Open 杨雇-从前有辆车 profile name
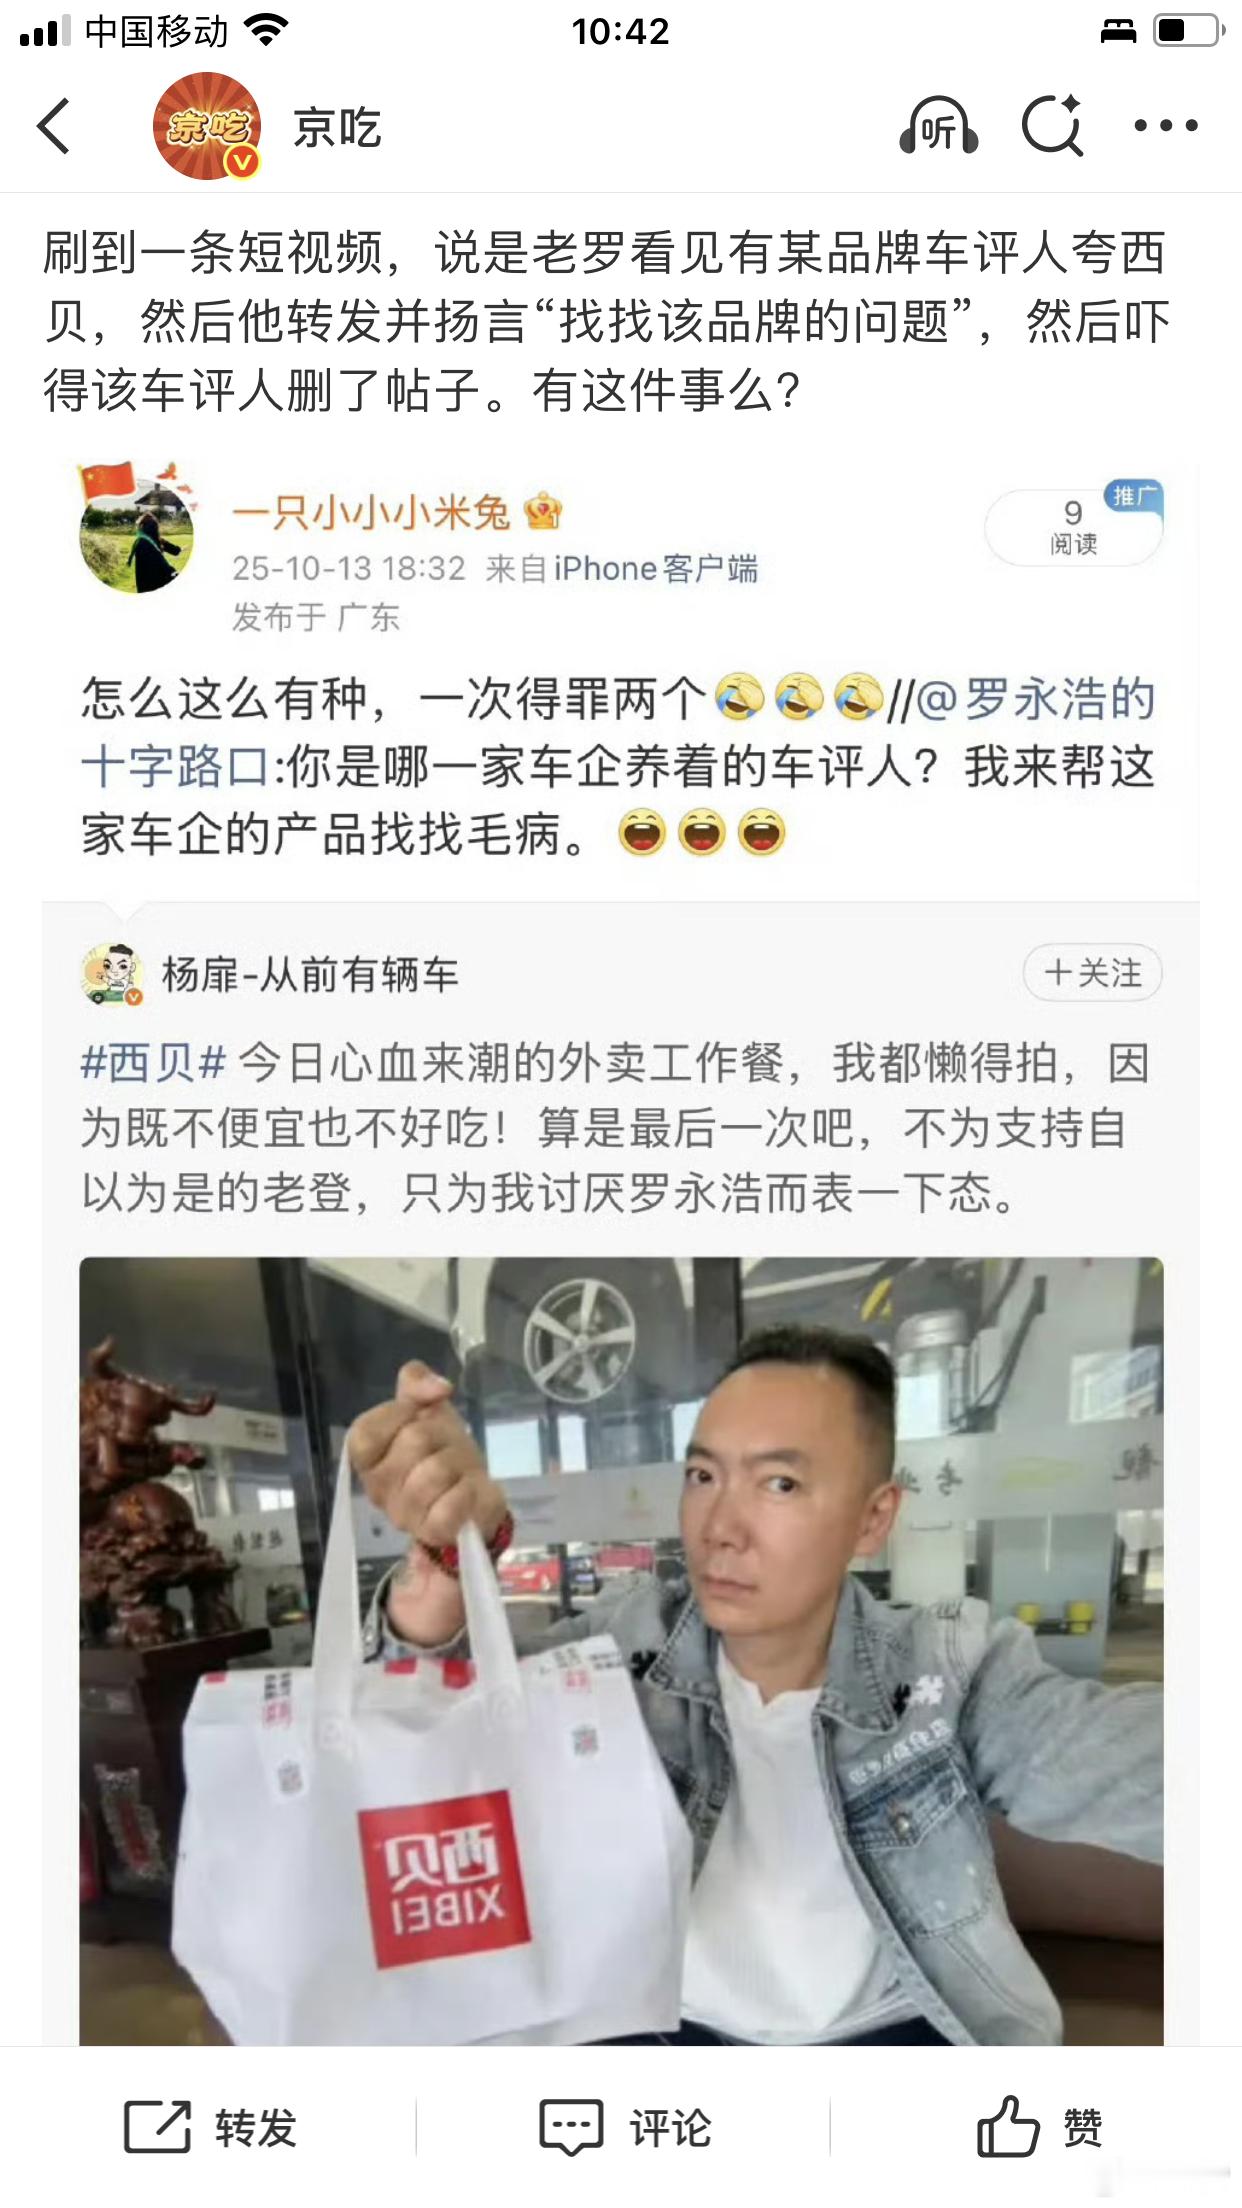Screen dimensions: 1242x2208 tap(310, 974)
